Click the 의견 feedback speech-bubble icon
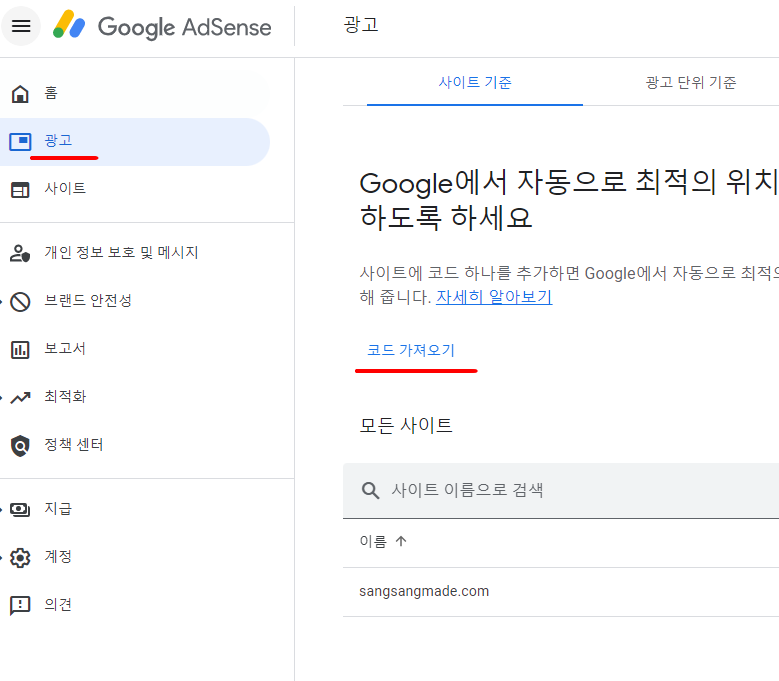This screenshot has width=779, height=681. click(20, 605)
